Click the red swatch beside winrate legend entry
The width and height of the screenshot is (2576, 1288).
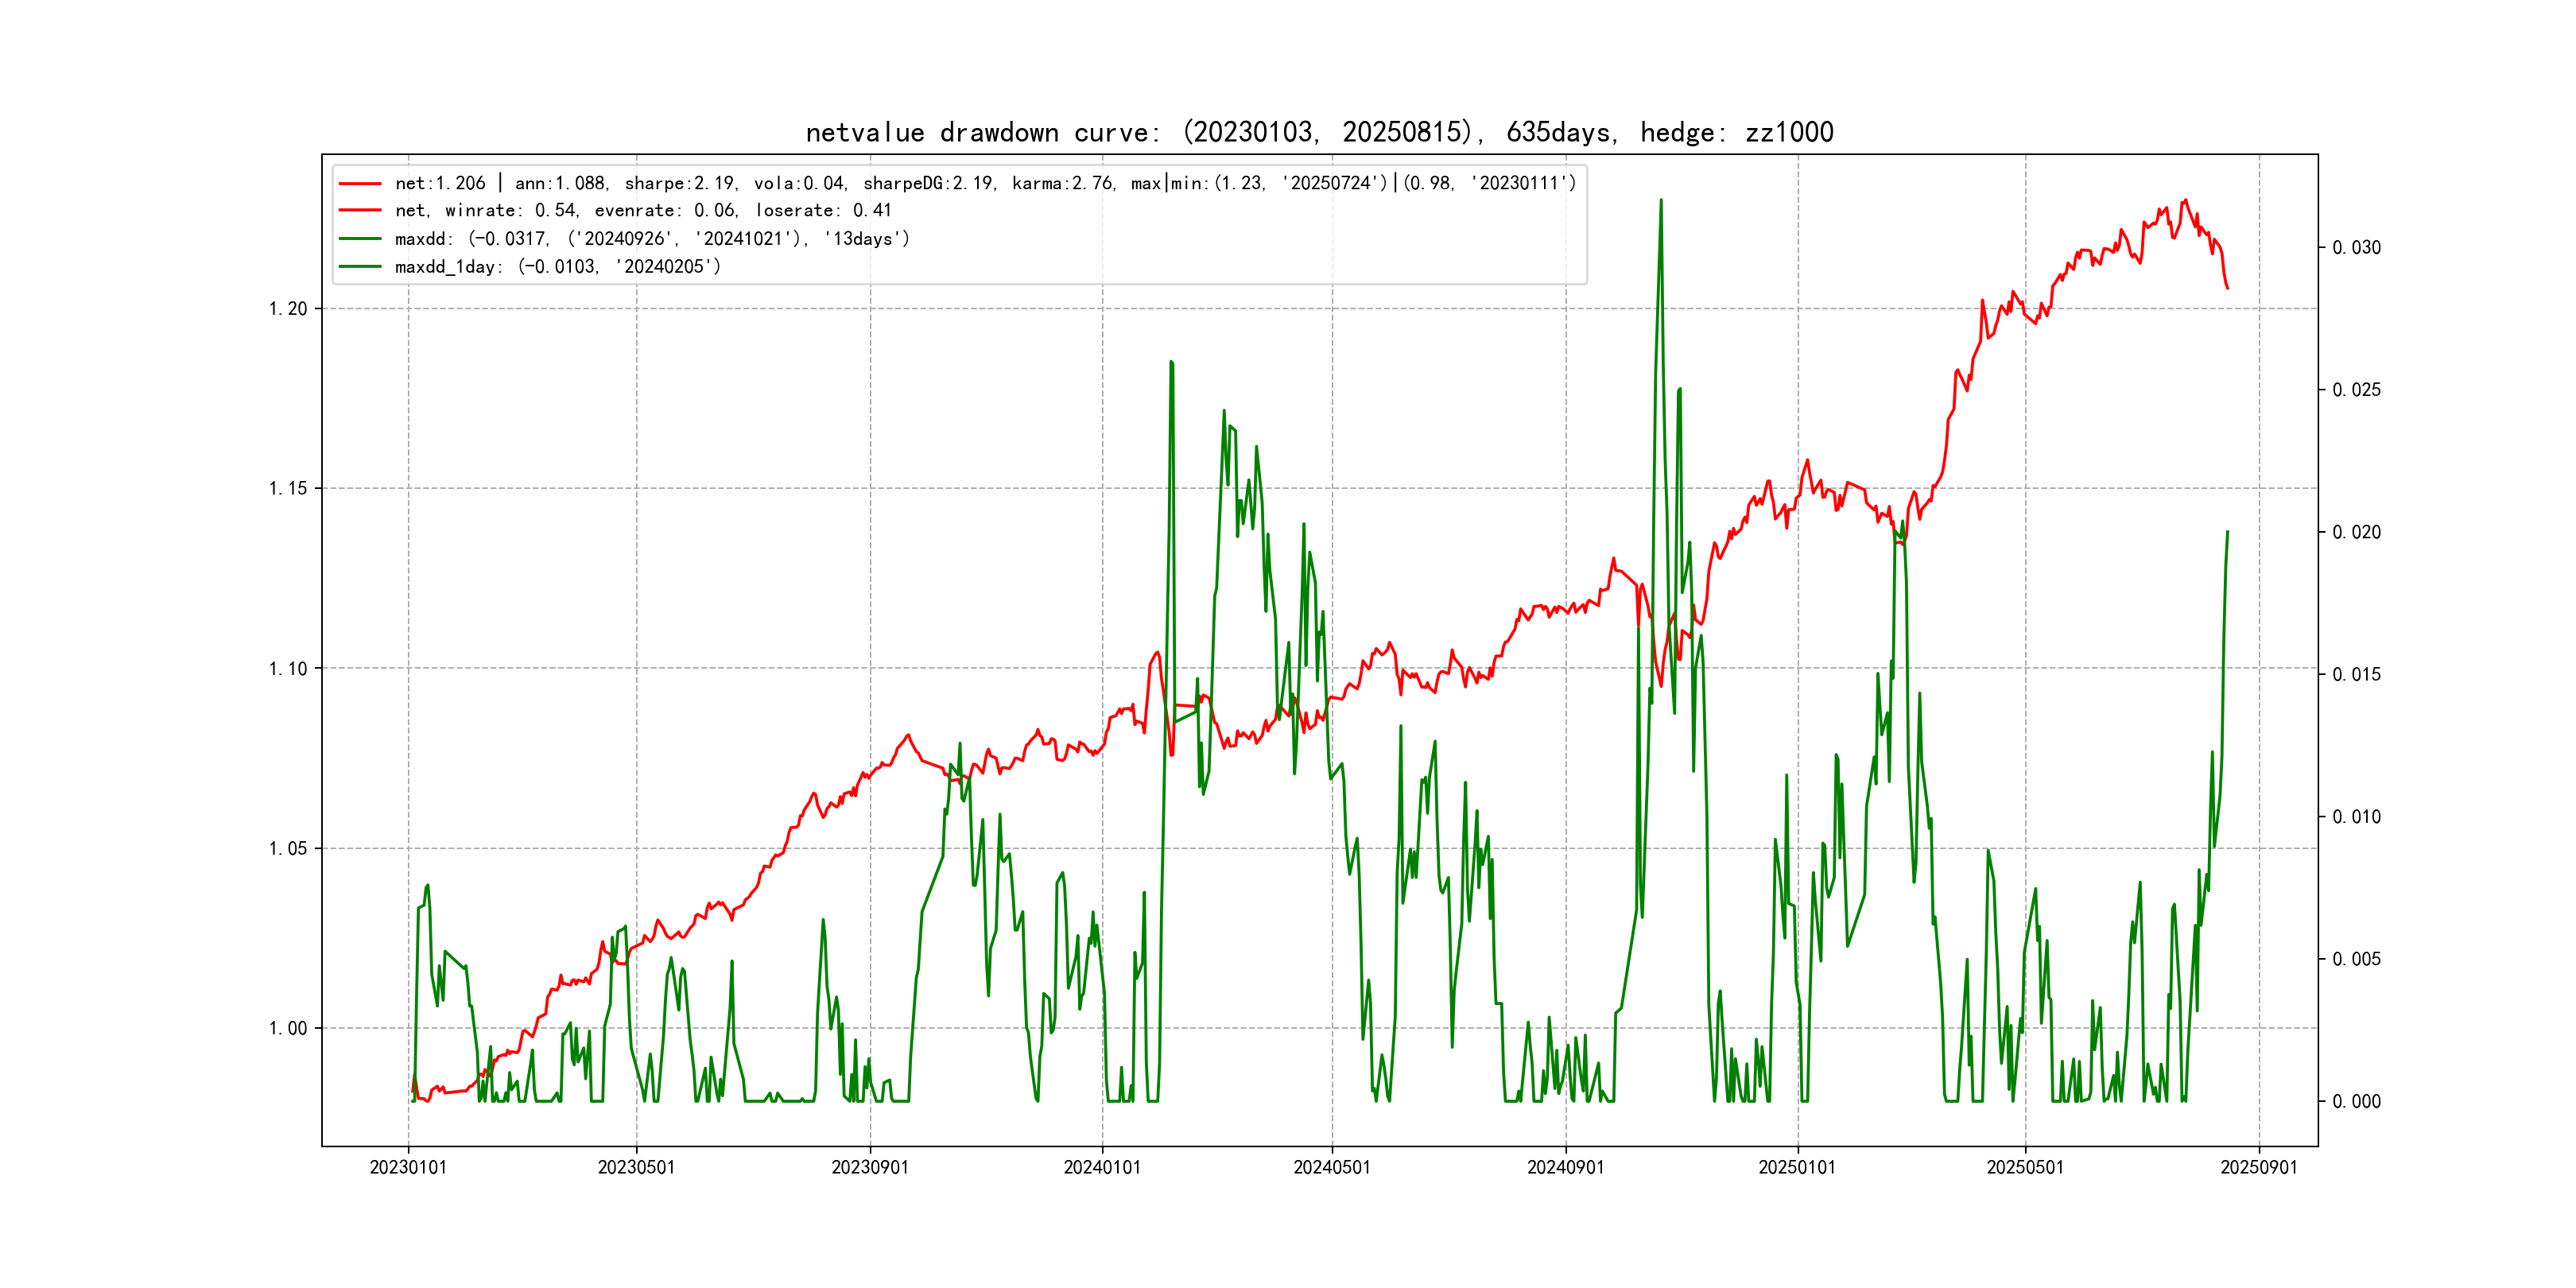(x=360, y=211)
